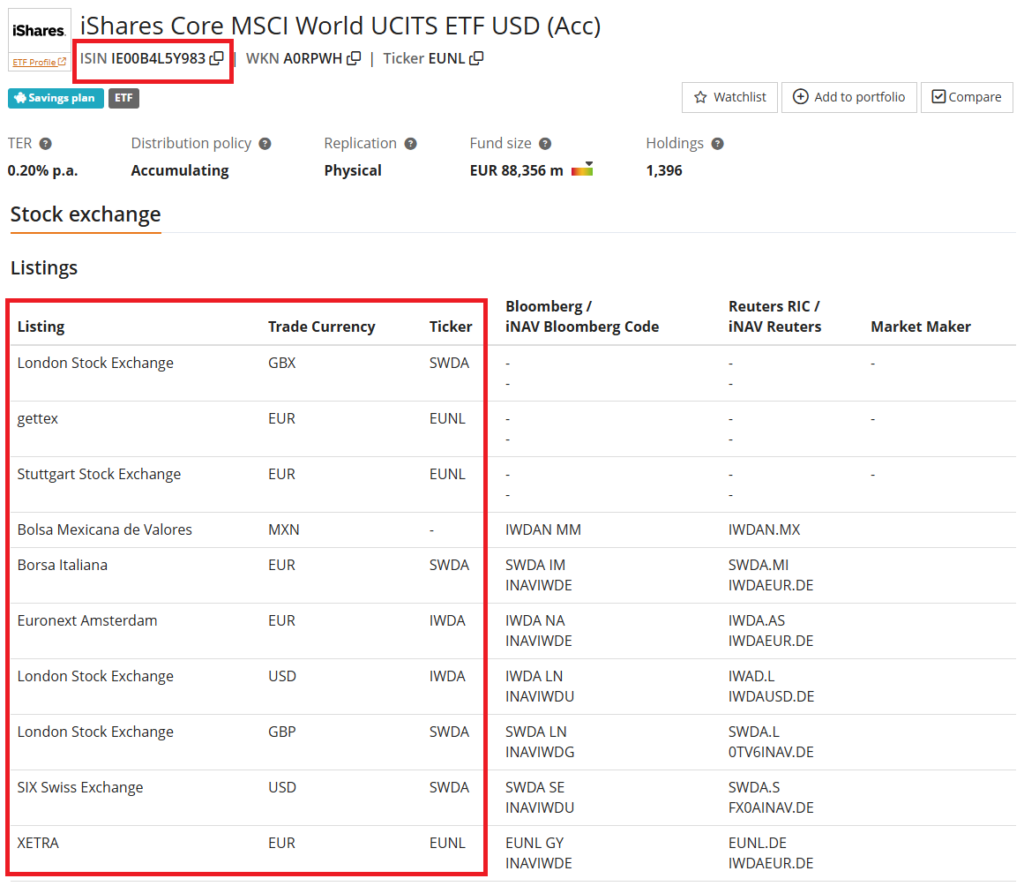
Task: Click the SWDA.MI Reuters code
Action: [x=758, y=565]
